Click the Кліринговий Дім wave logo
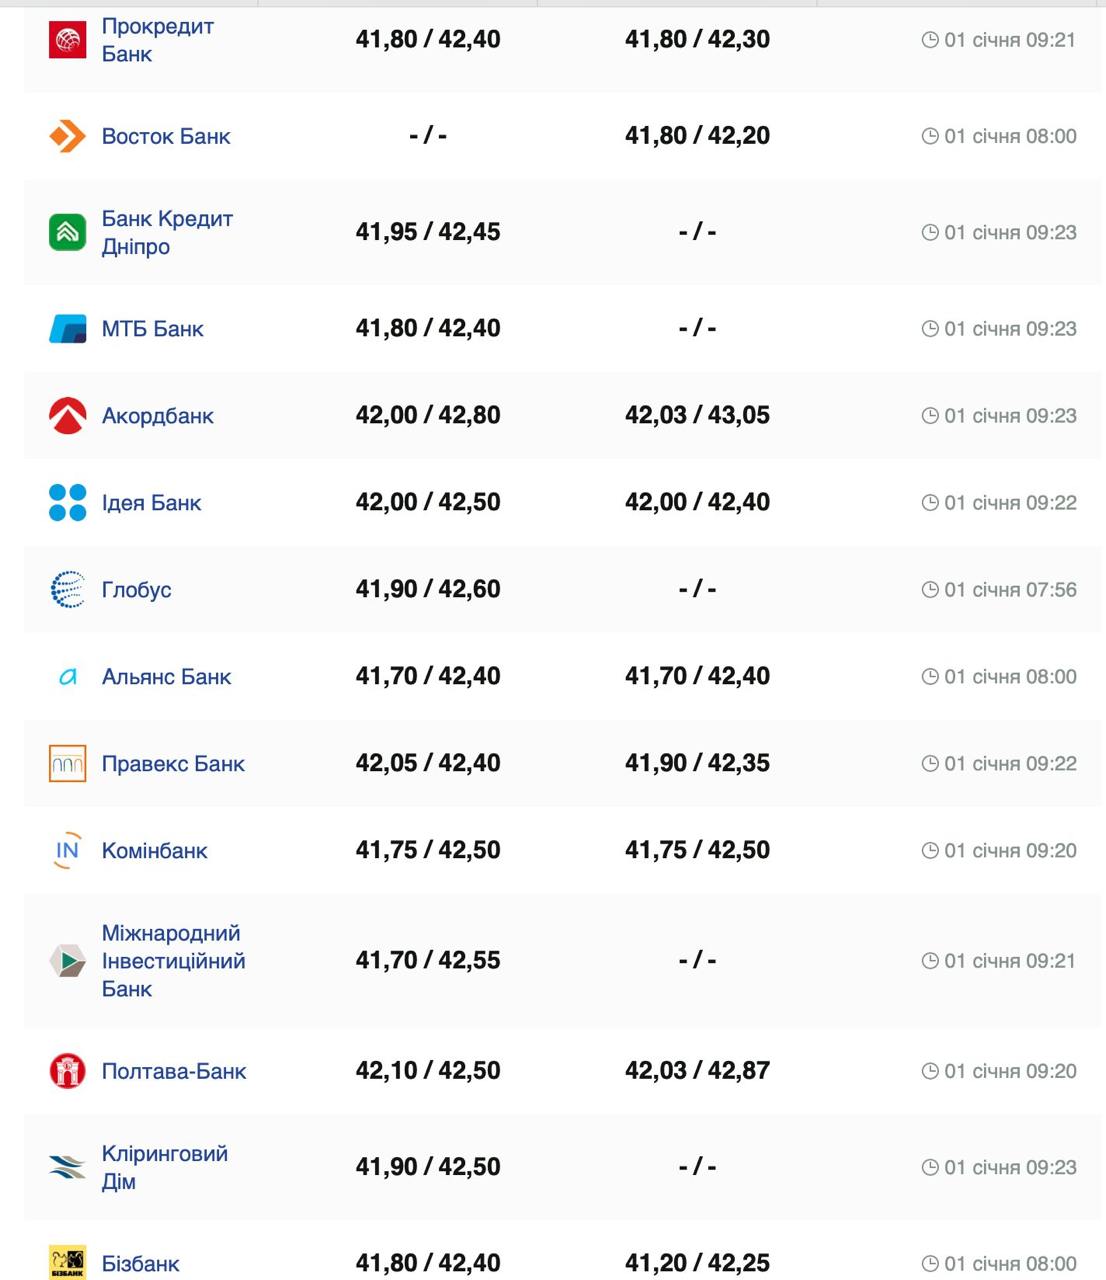Screen dimensions: 1106x1280 pos(67,1167)
